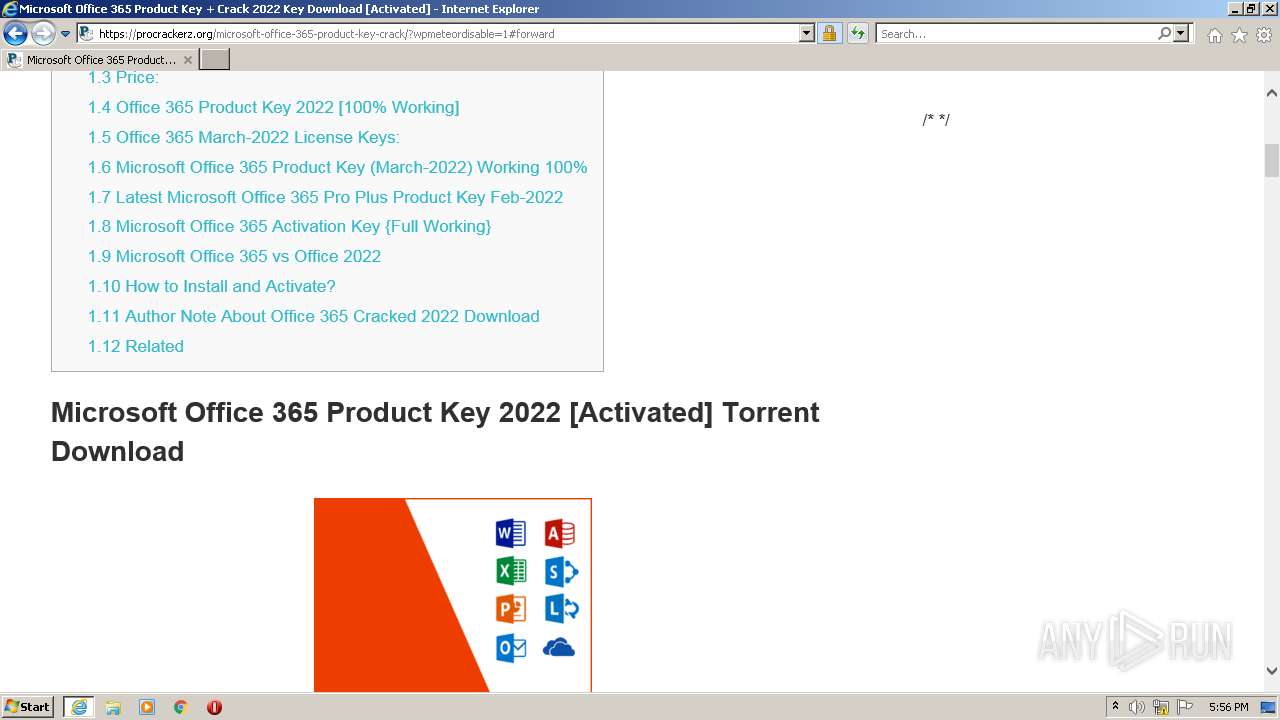This screenshot has height=720, width=1280.
Task: Open 1.11 Author Note About Office 365 link
Action: [313, 316]
